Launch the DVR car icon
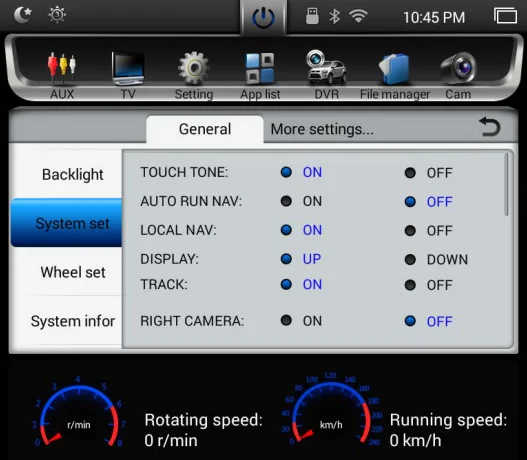Screen dimensions: 527x460 [326, 67]
